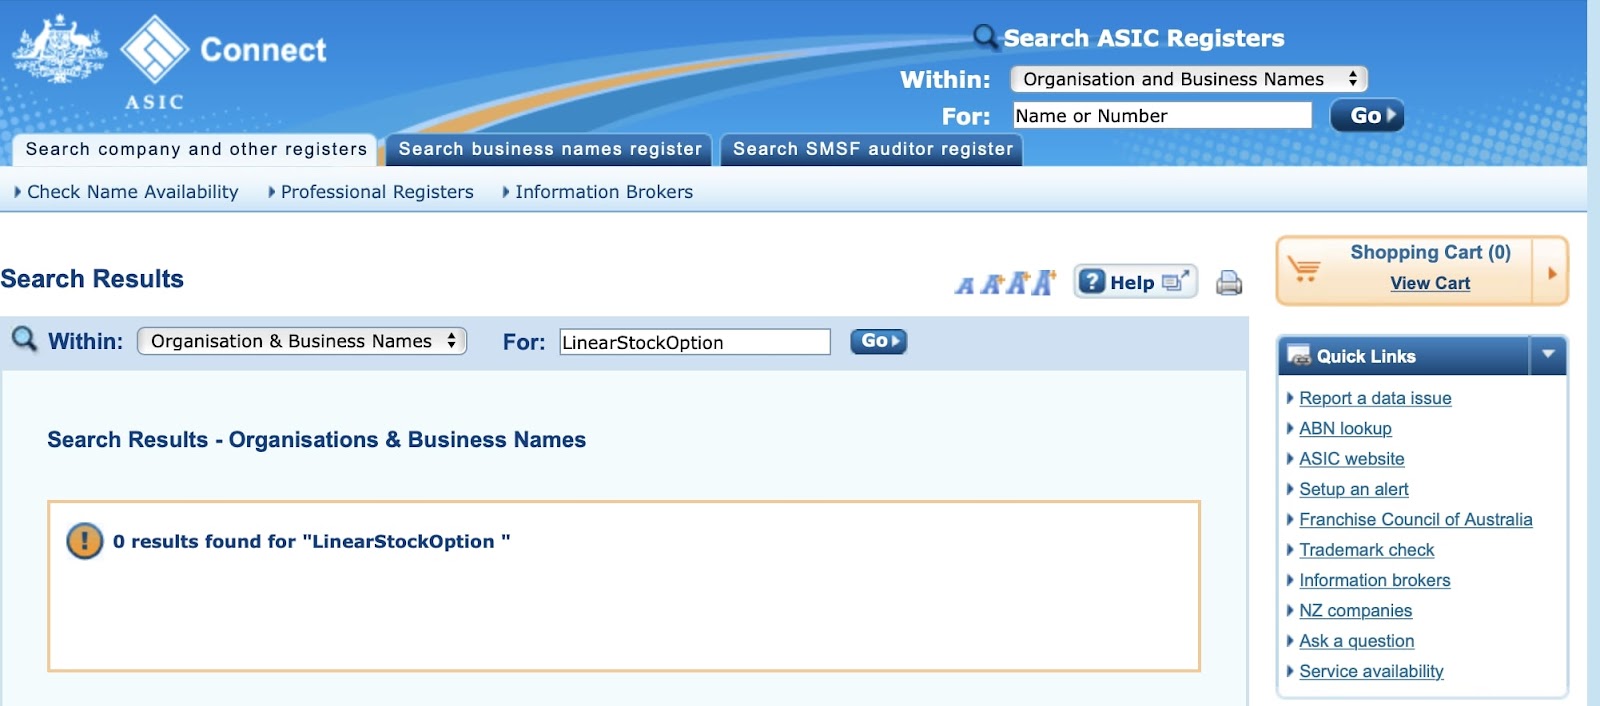This screenshot has height=706, width=1600.
Task: Click the magnifier icon in Search Results bar
Action: 24,340
